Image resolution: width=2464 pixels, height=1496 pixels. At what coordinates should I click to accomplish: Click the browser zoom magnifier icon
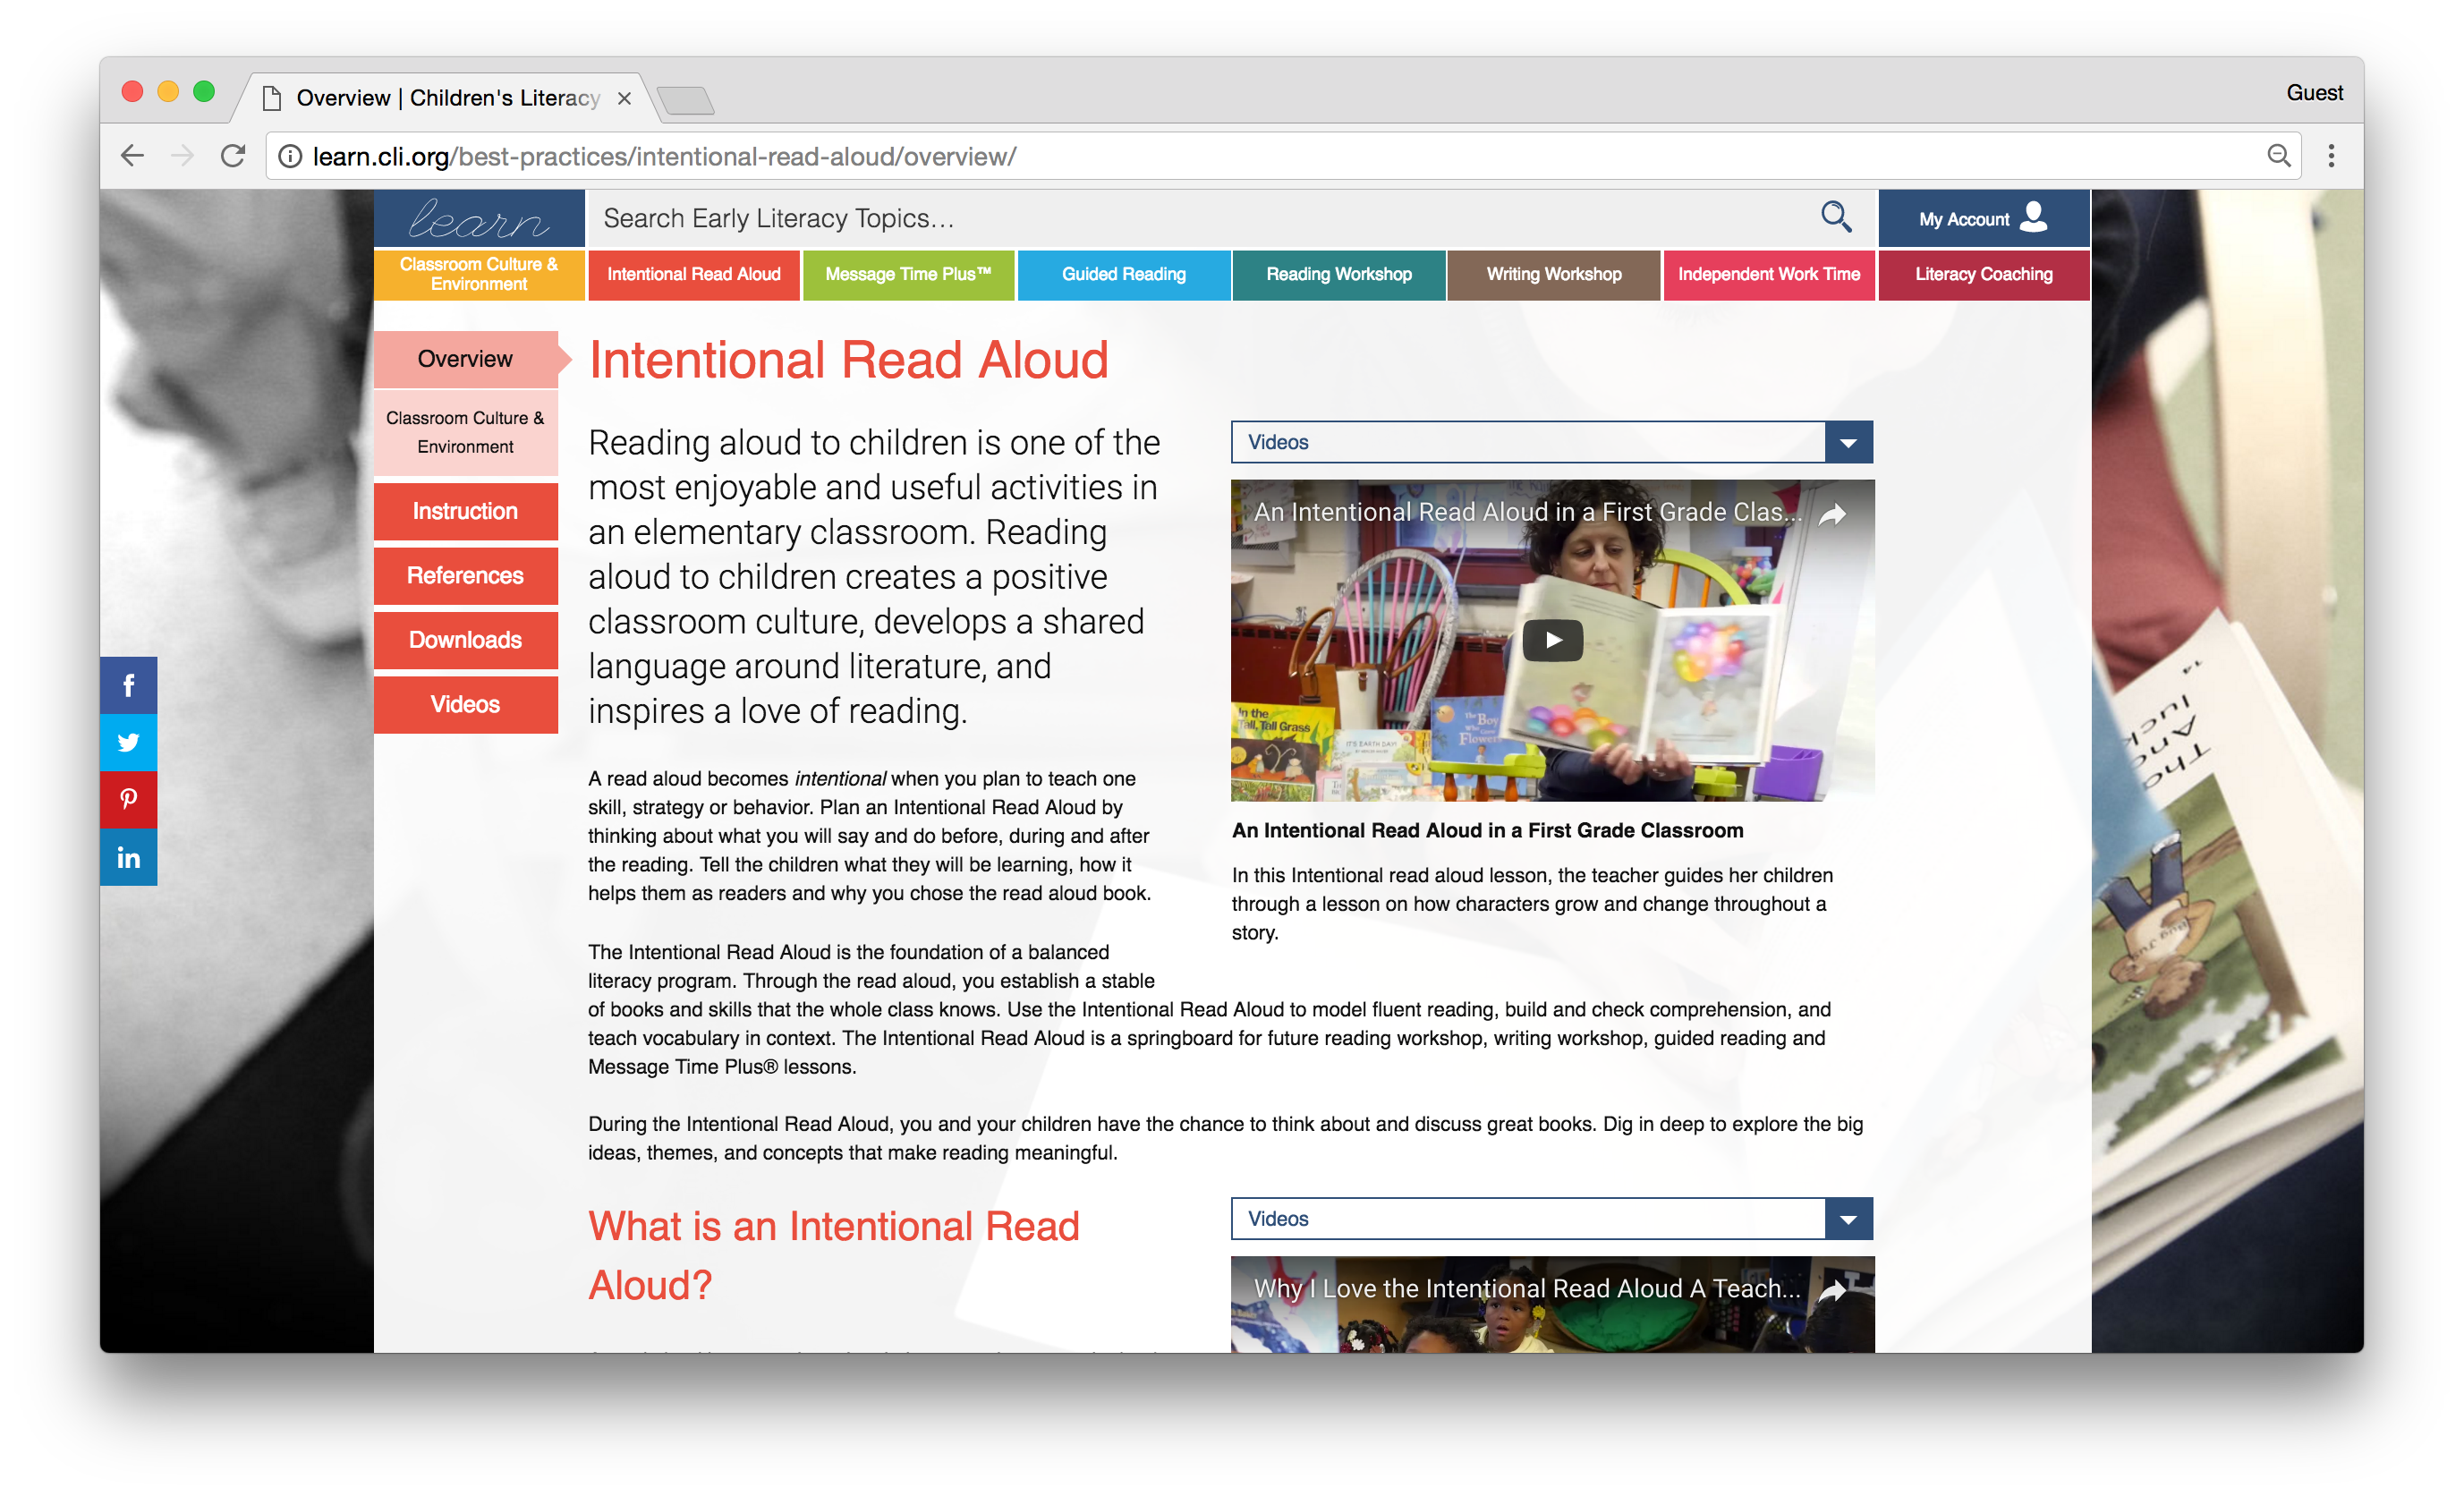[x=2278, y=156]
